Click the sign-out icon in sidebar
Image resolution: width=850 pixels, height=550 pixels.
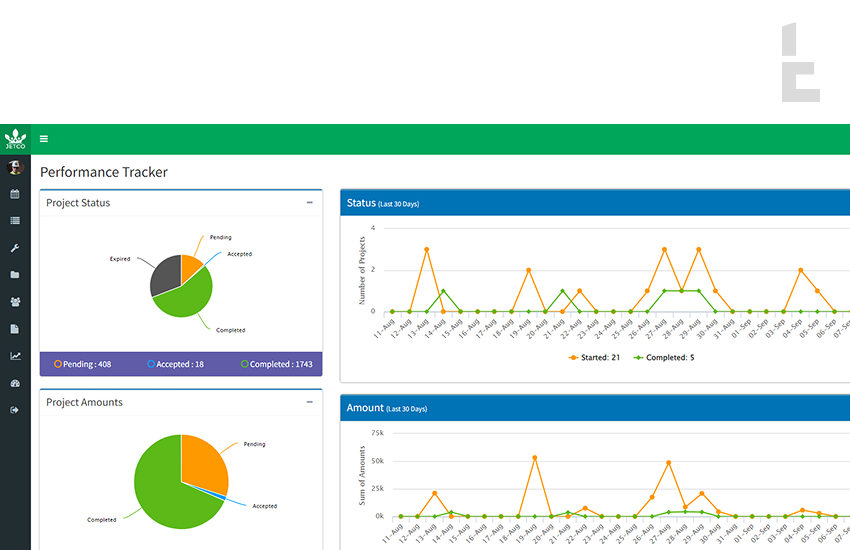coord(15,410)
